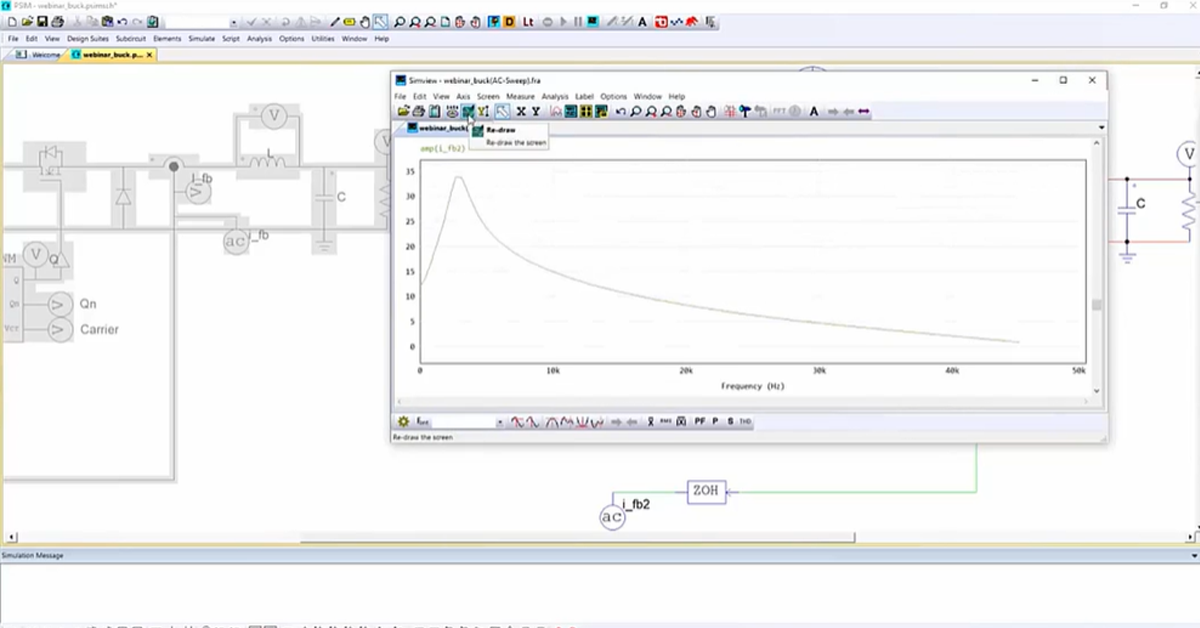Toggle the selection arrow tool in Simview
This screenshot has height=628, width=1200.
(x=502, y=111)
